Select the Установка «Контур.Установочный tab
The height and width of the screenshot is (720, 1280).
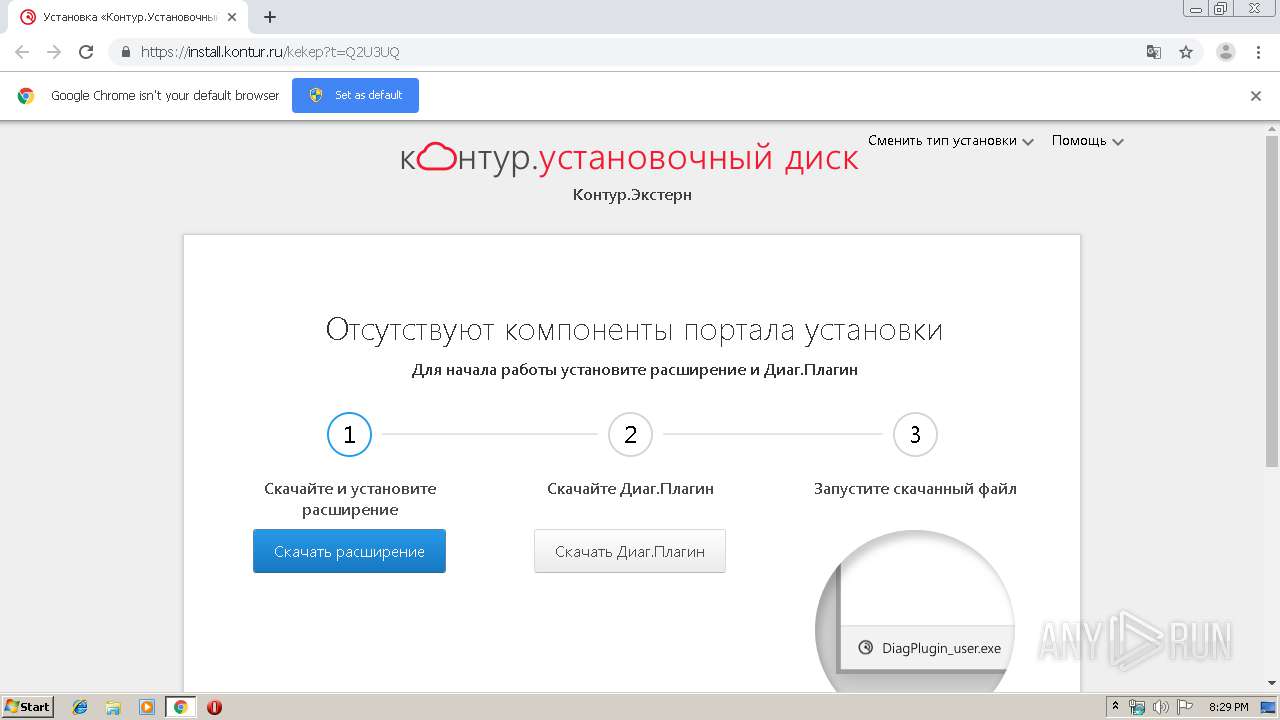(127, 17)
